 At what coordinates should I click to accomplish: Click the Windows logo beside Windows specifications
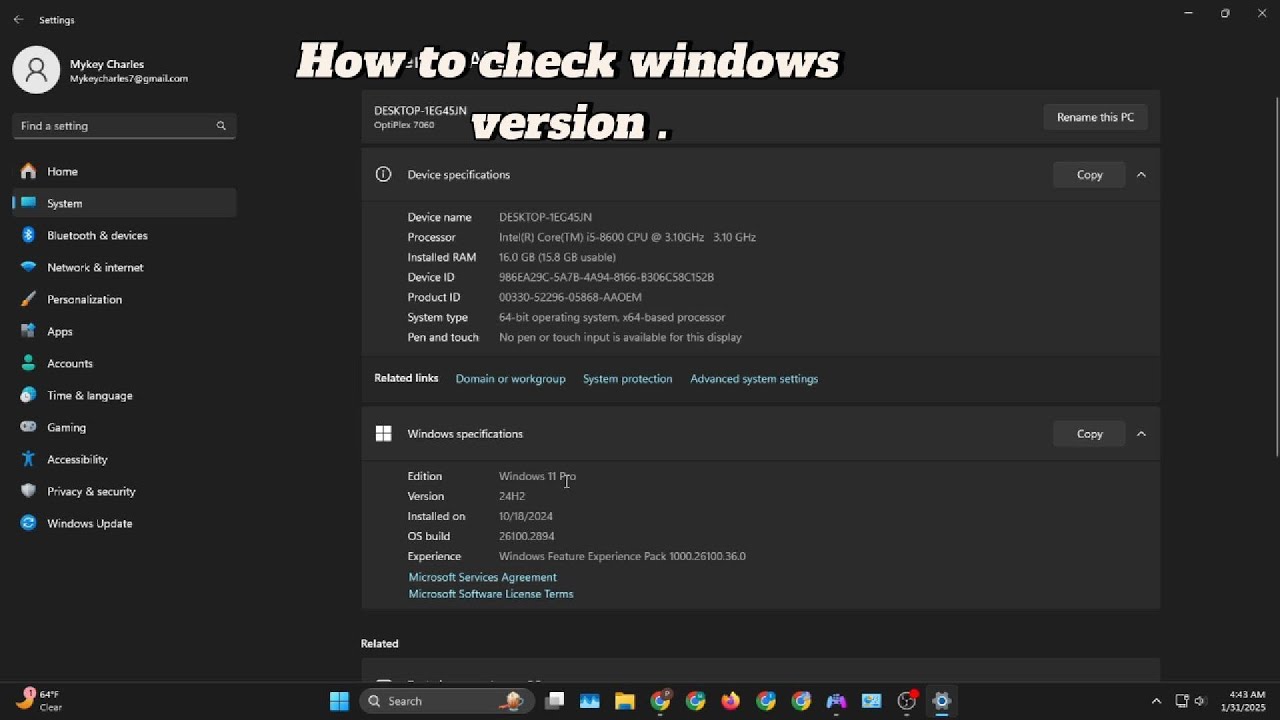[383, 433]
